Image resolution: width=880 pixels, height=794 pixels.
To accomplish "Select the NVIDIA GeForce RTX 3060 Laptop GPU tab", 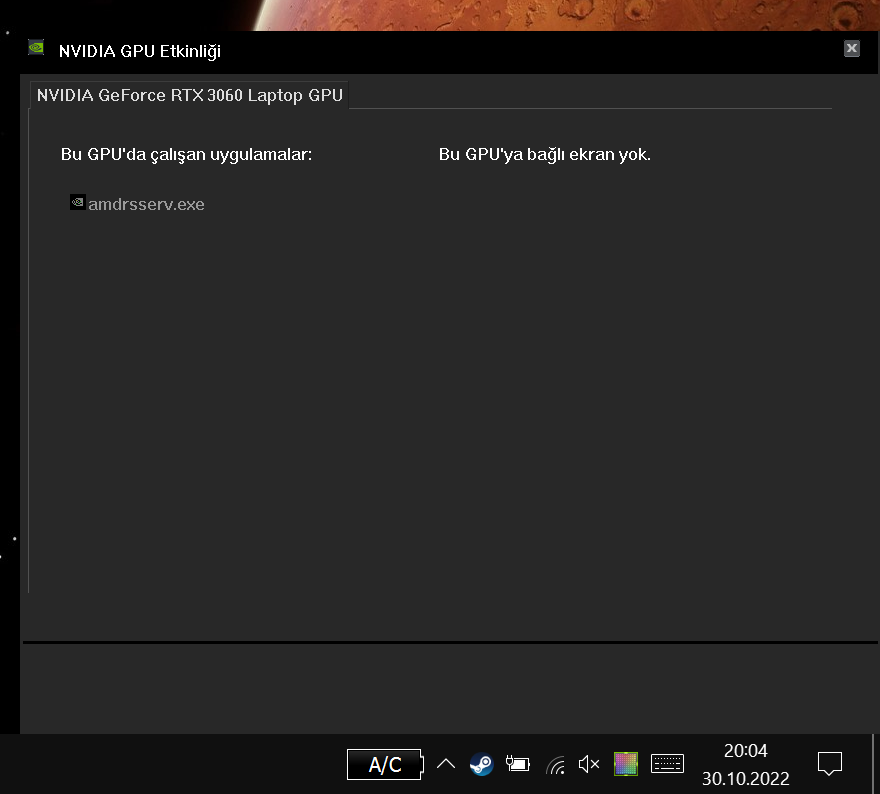I will coord(189,95).
